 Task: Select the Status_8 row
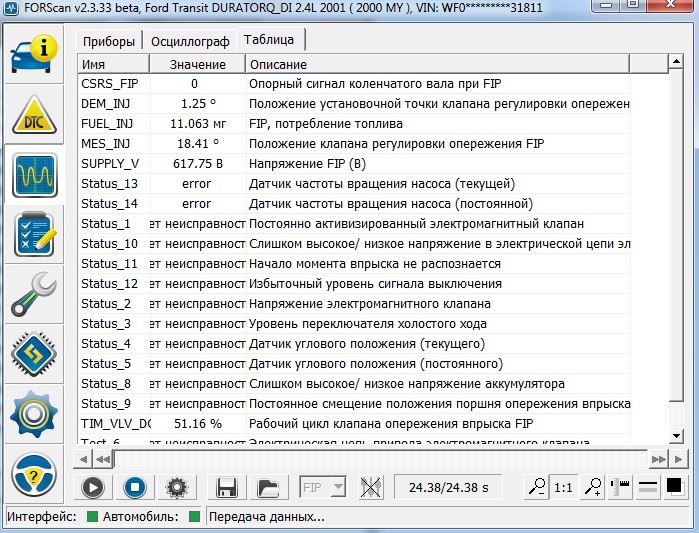coord(354,384)
